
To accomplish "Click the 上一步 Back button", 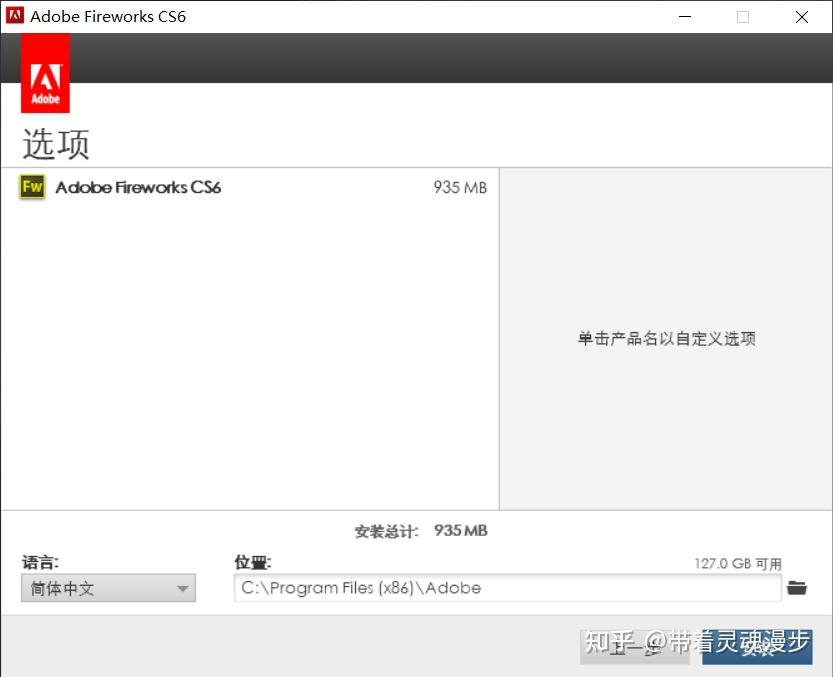I will point(634,648).
